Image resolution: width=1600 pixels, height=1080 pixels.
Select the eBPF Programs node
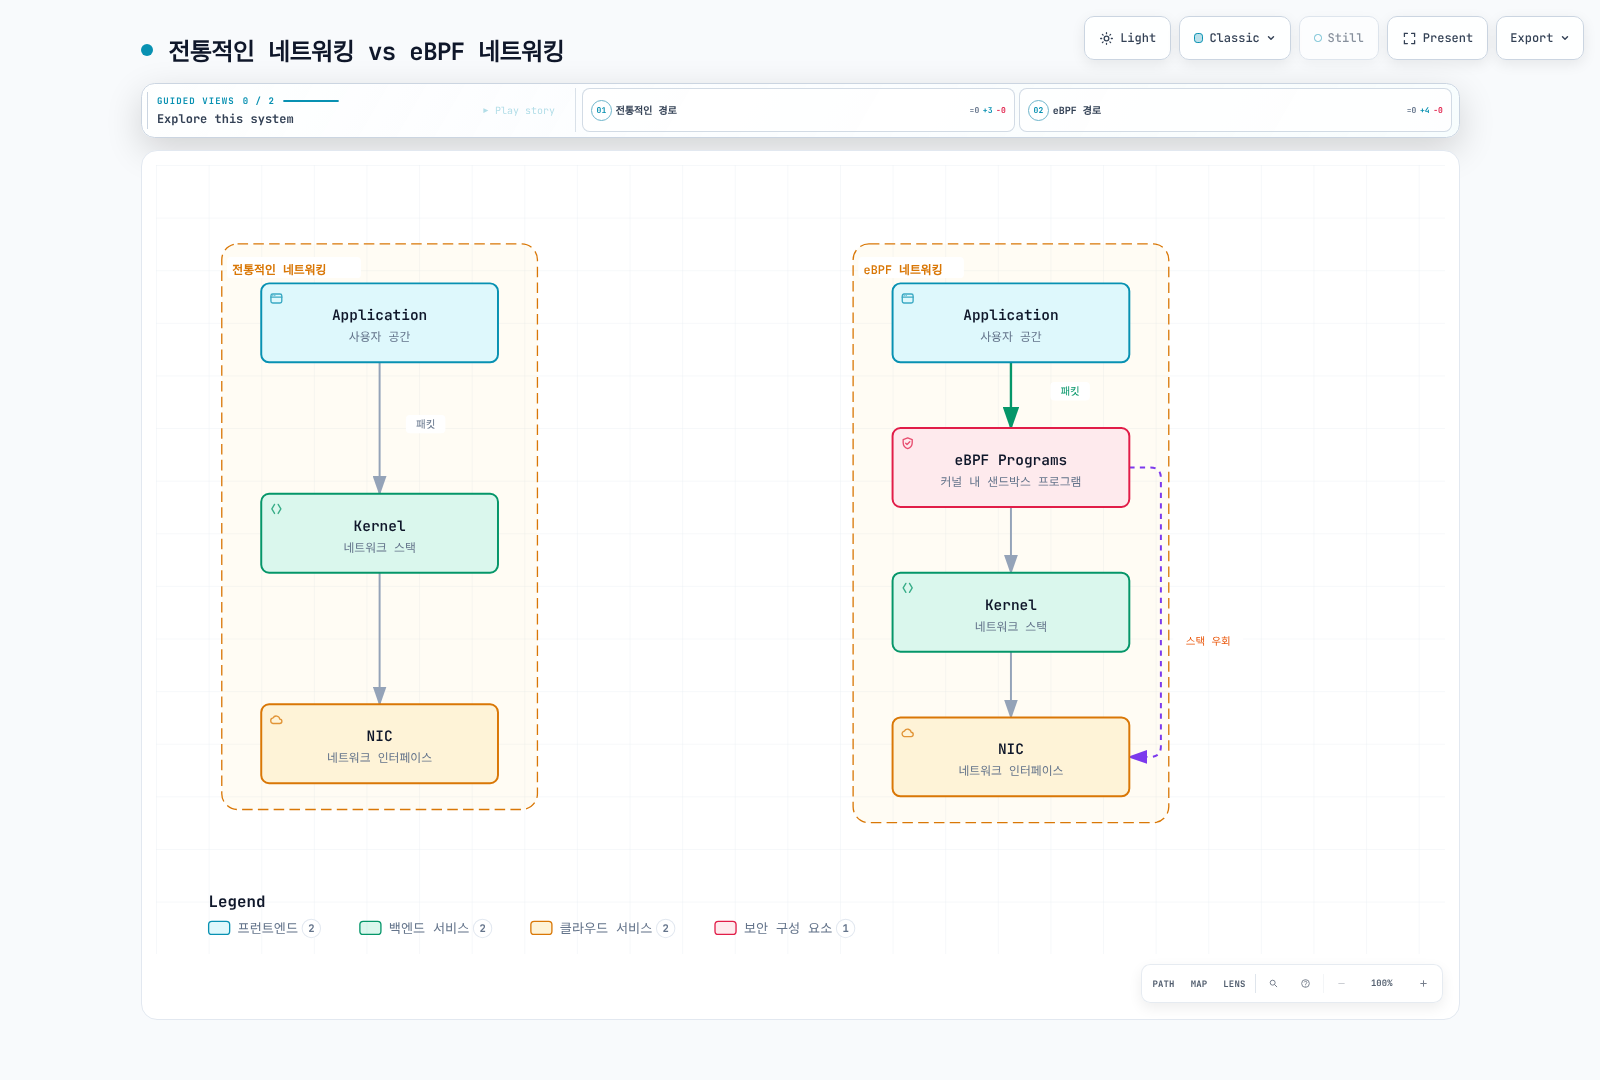[1010, 468]
